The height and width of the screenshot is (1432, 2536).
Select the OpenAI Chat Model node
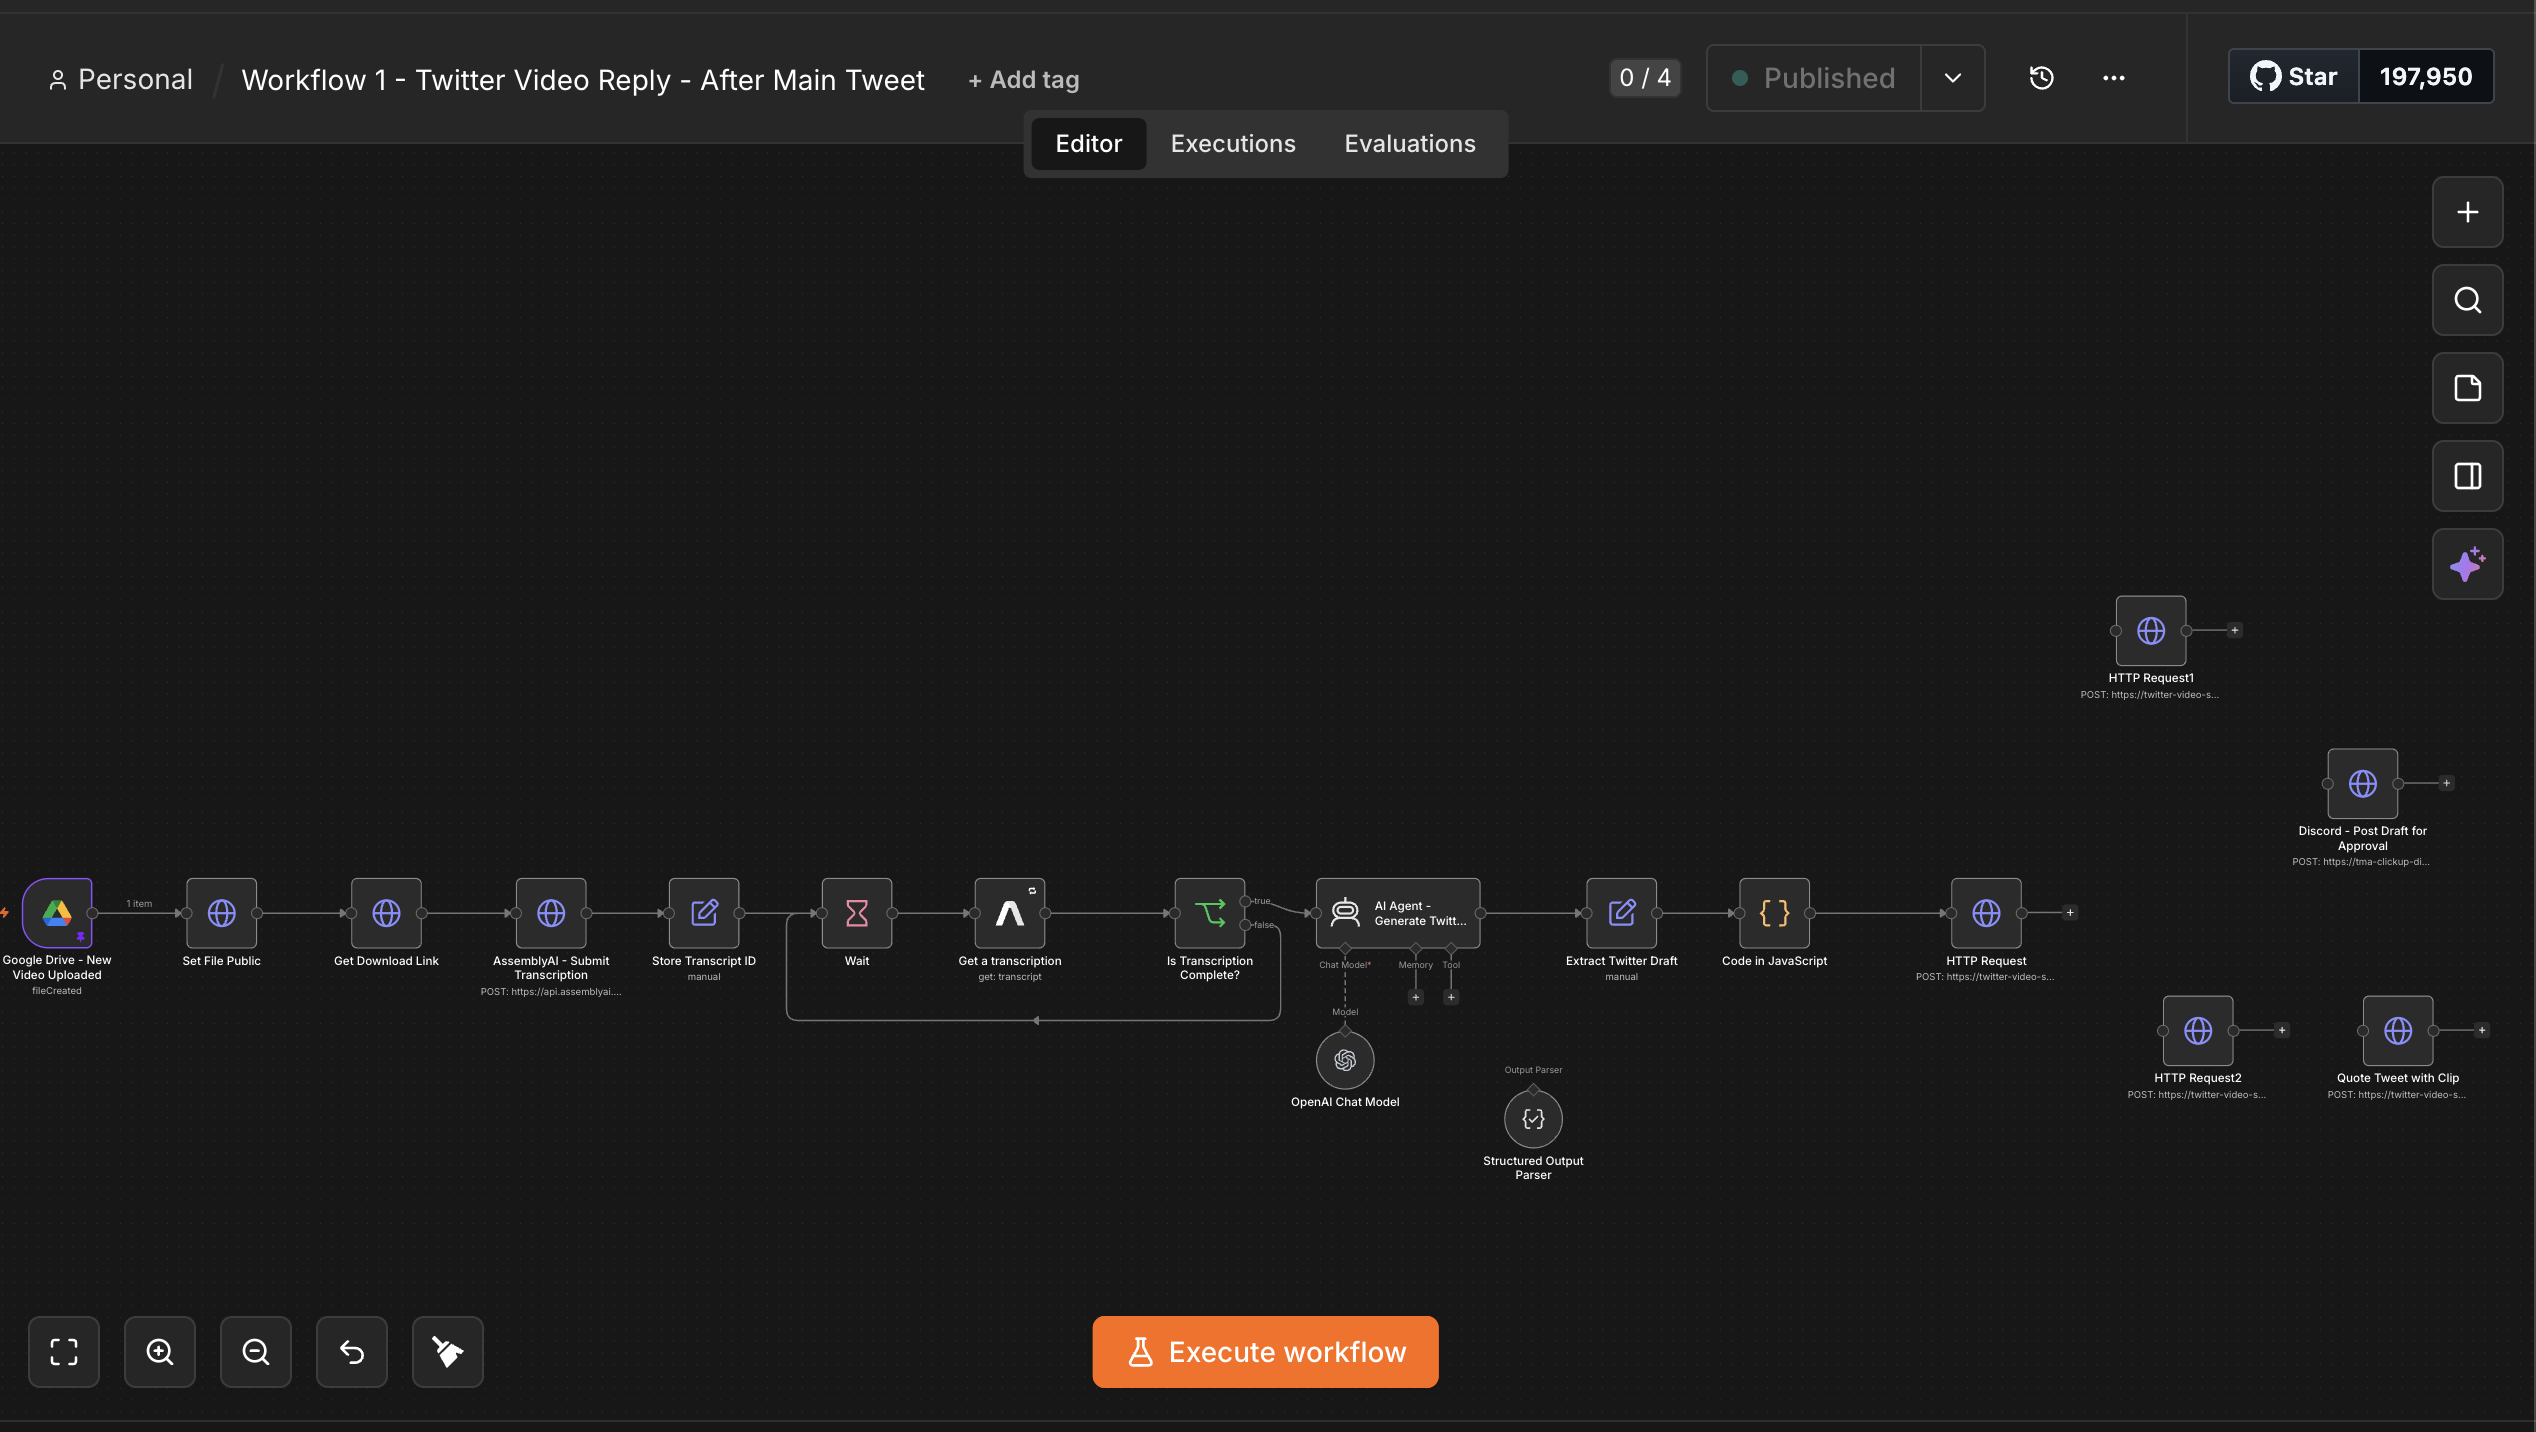(1345, 1060)
